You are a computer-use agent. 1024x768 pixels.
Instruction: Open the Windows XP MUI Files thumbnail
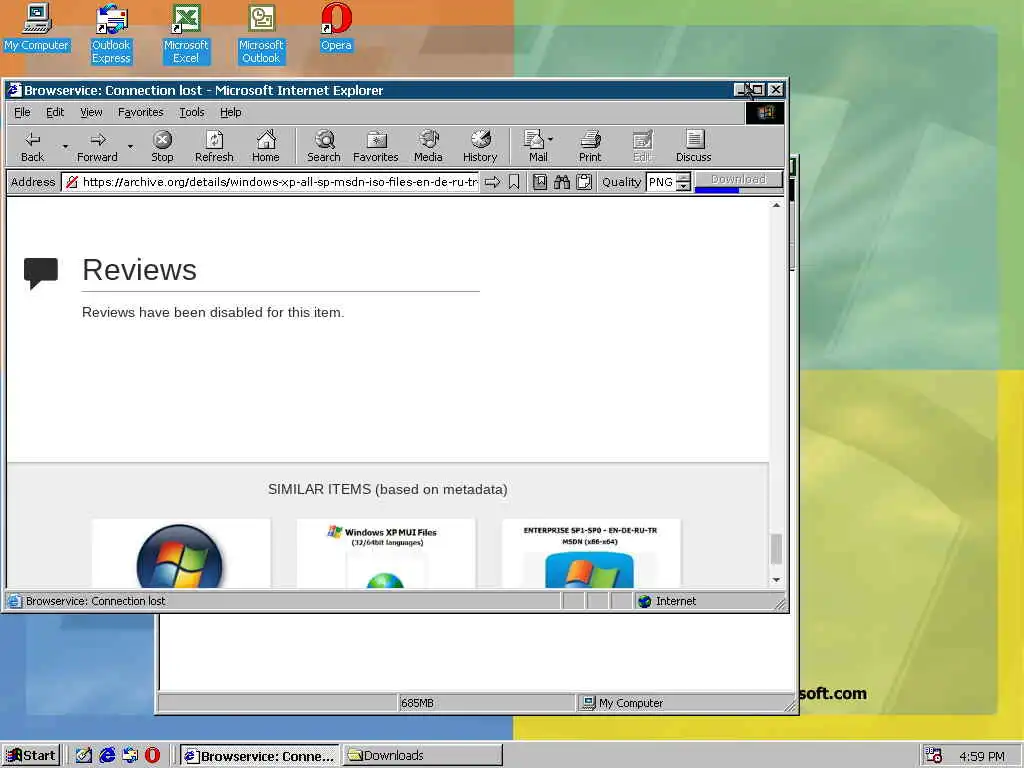click(386, 554)
